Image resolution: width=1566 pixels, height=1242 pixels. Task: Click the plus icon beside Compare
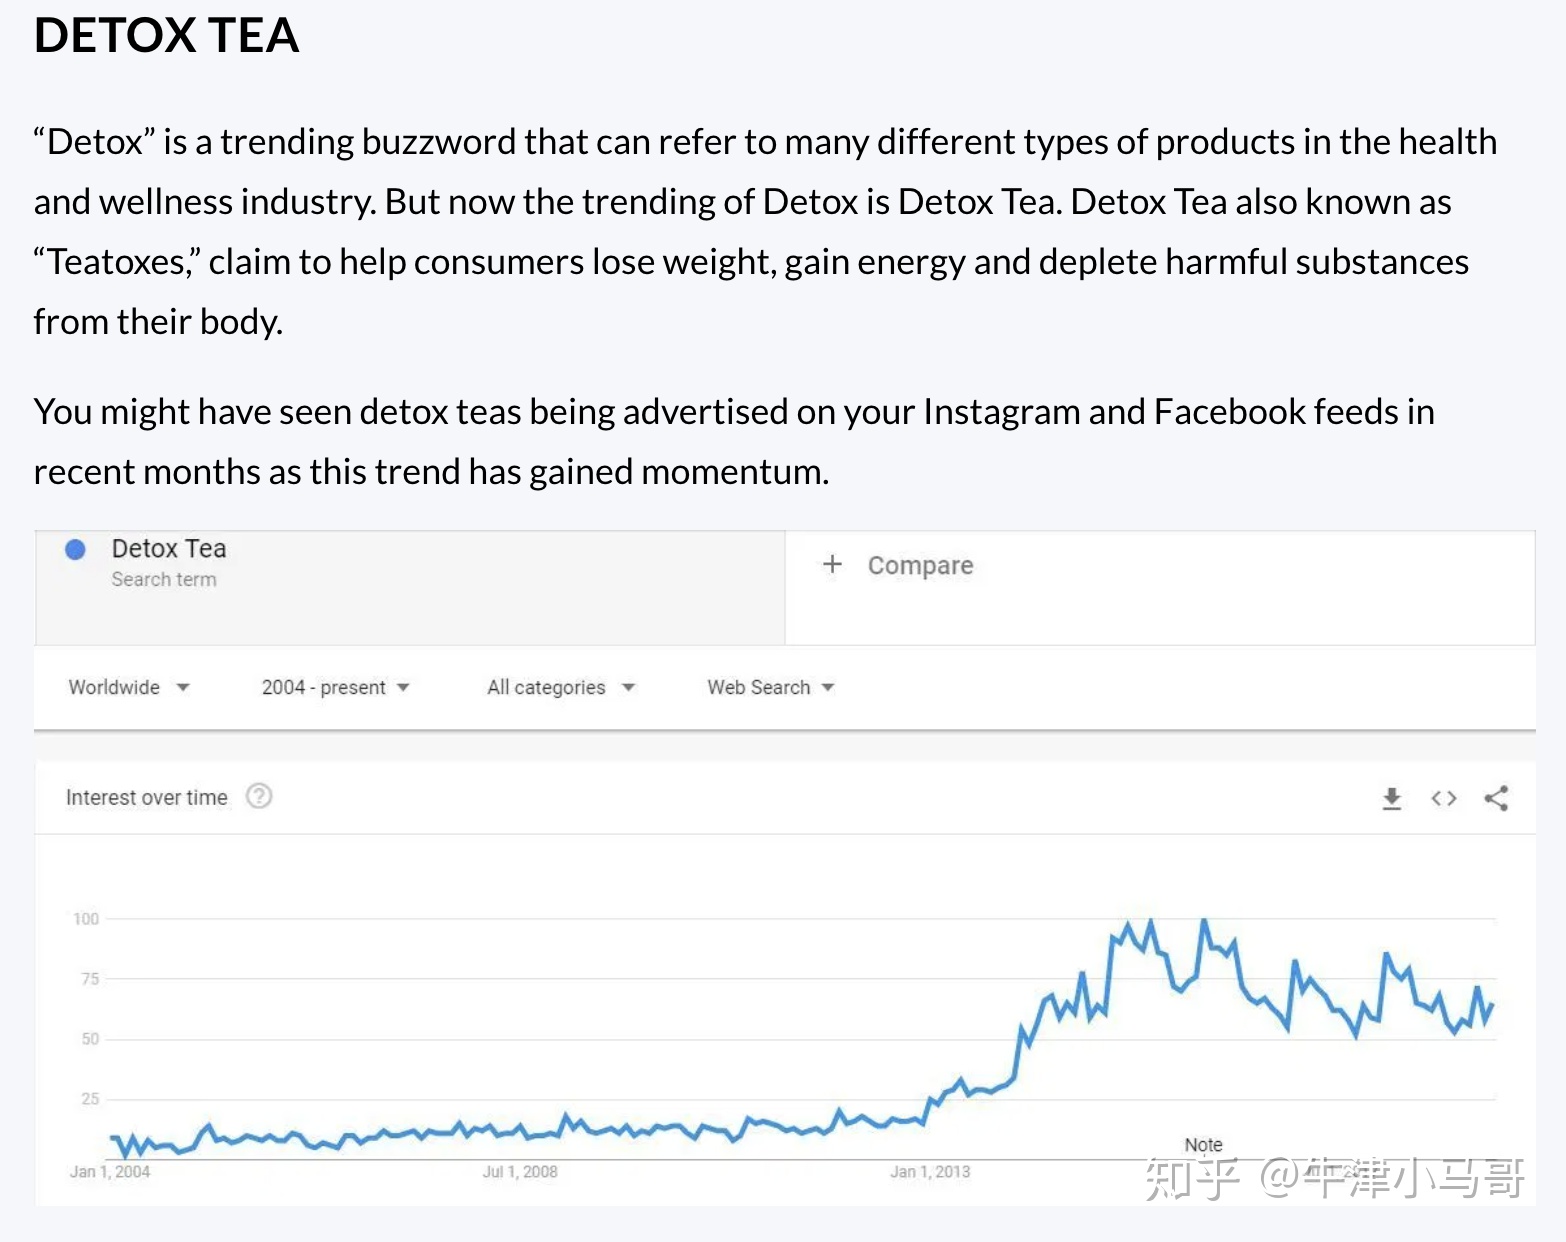coord(832,565)
